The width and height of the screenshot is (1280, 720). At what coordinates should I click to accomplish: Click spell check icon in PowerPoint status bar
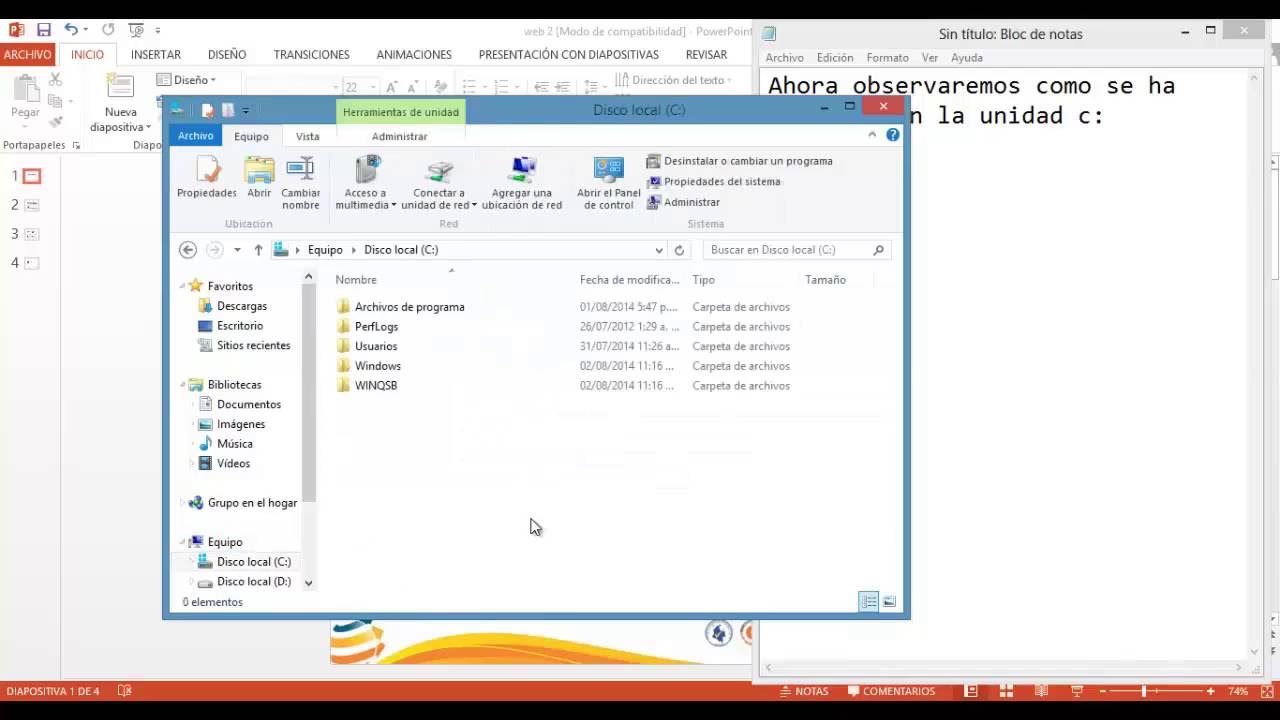click(125, 691)
